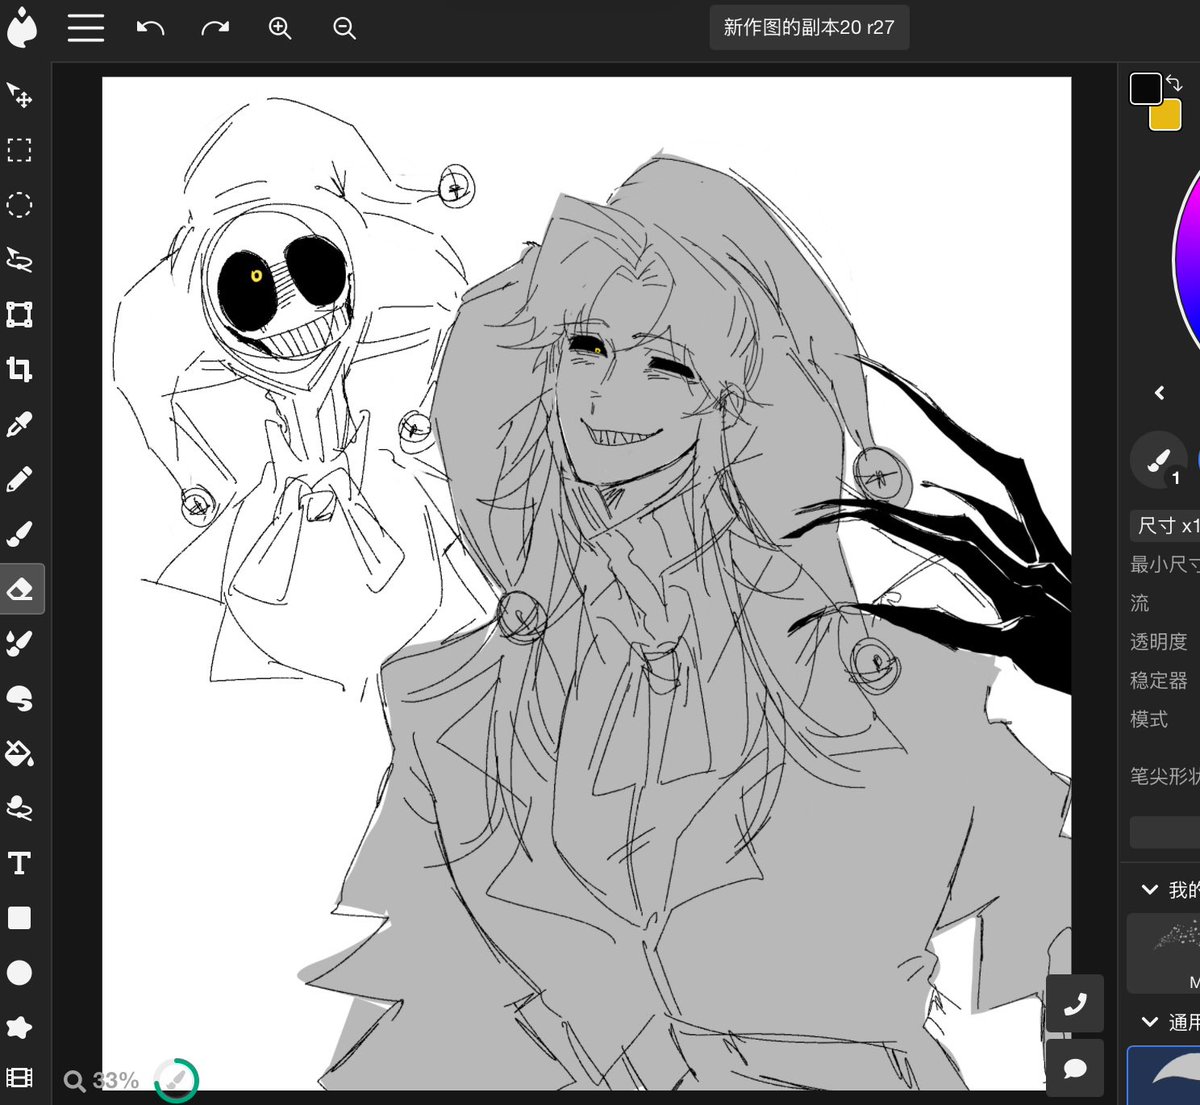Collapse the right panel with arrow
Screen dimensions: 1200x1105
[1160, 393]
